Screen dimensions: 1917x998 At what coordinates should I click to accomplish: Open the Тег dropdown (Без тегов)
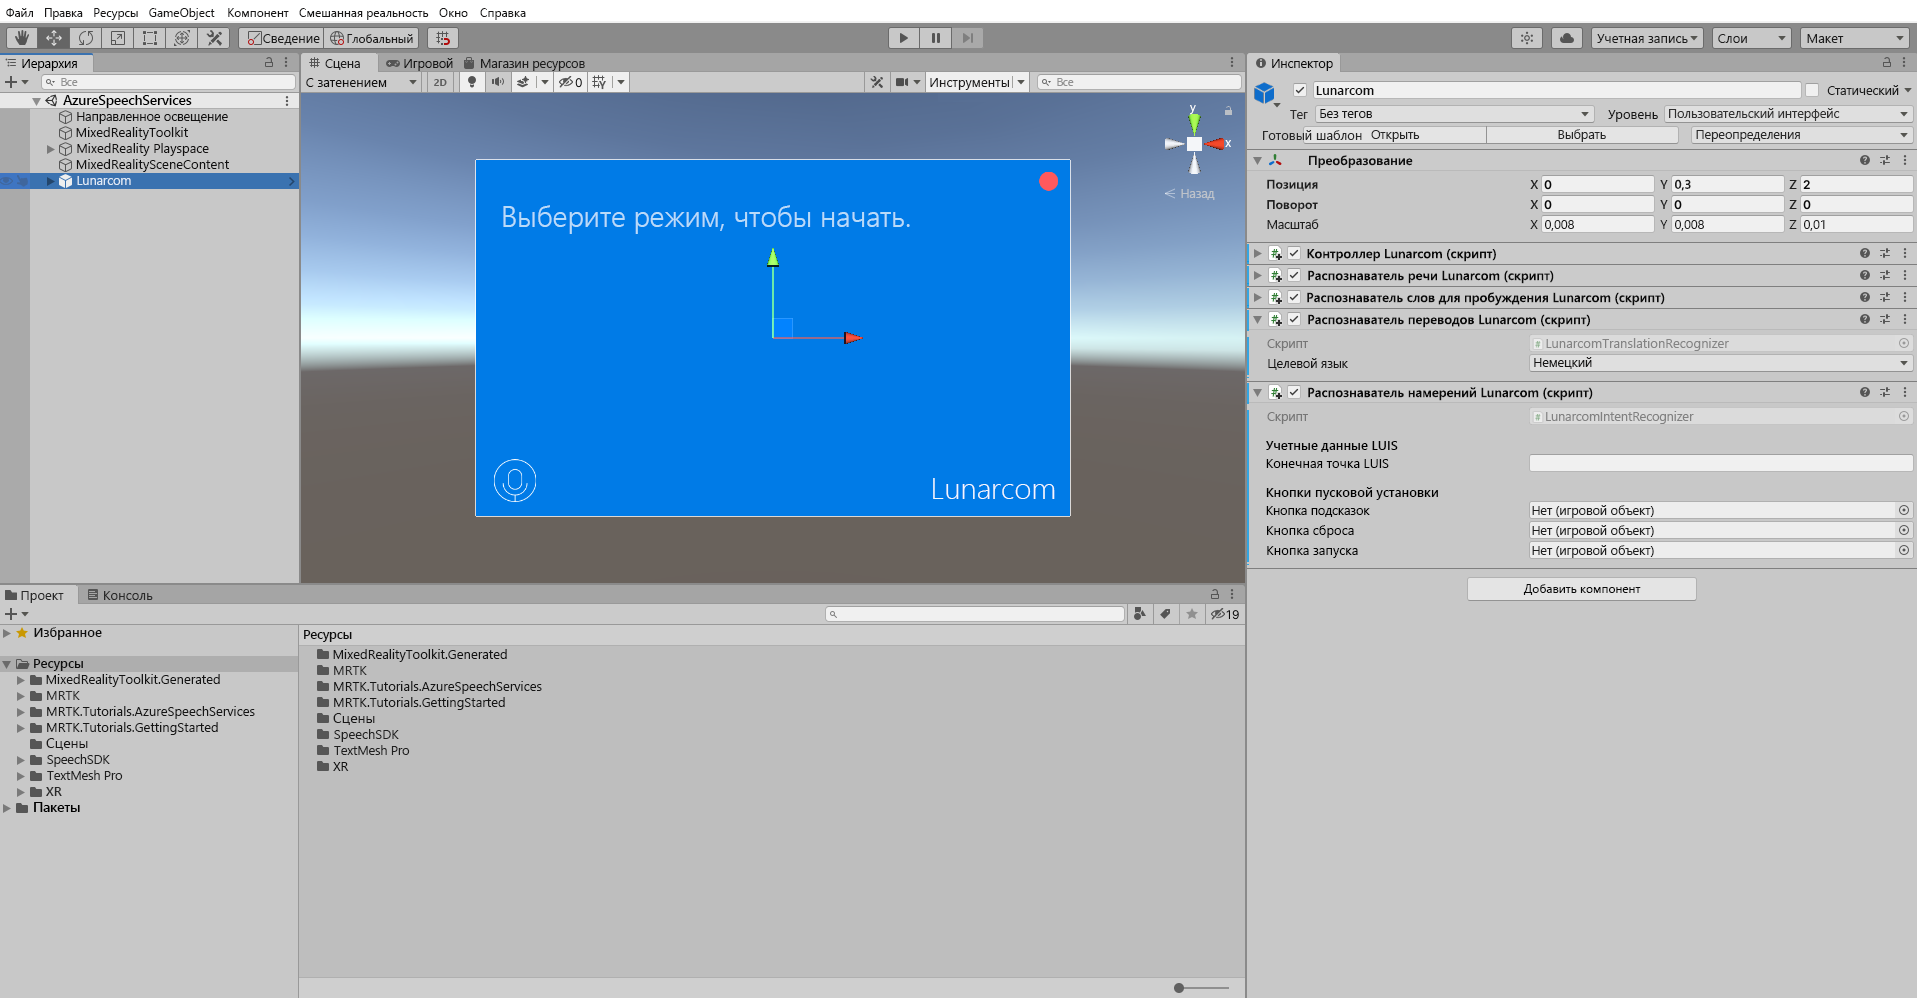coord(1453,114)
